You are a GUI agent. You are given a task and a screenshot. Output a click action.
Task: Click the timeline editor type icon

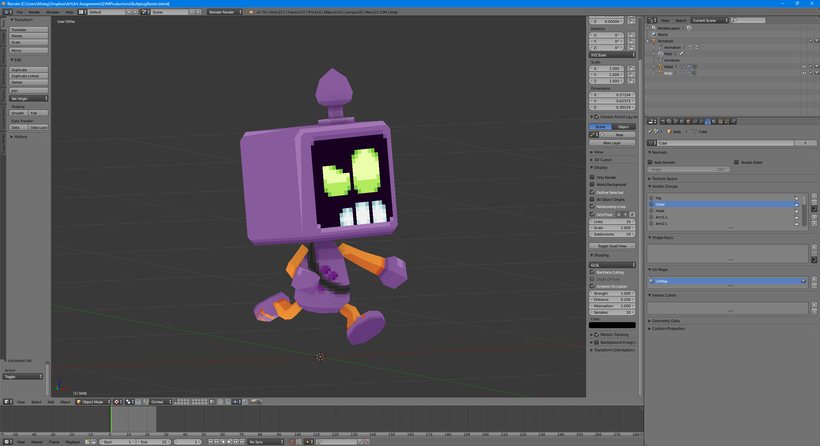[x=6, y=441]
